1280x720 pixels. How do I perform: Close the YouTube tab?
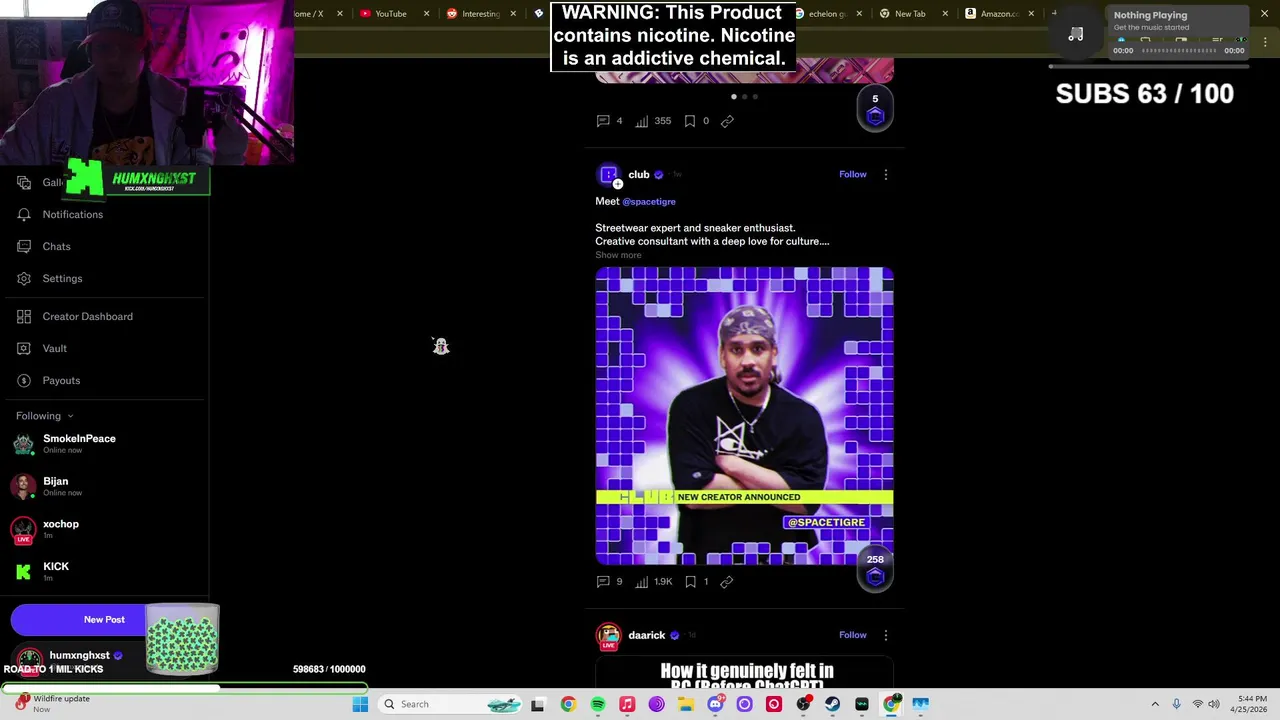(427, 14)
